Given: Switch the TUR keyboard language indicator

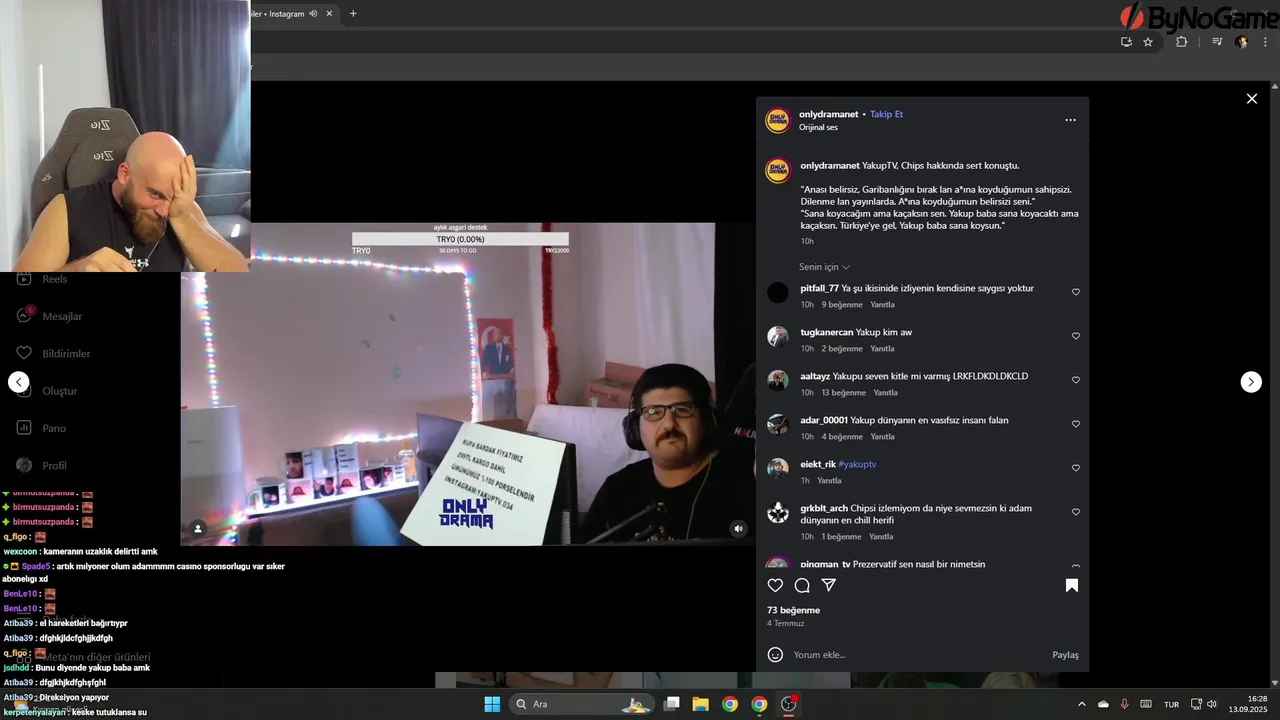Looking at the screenshot, I should tap(1171, 704).
